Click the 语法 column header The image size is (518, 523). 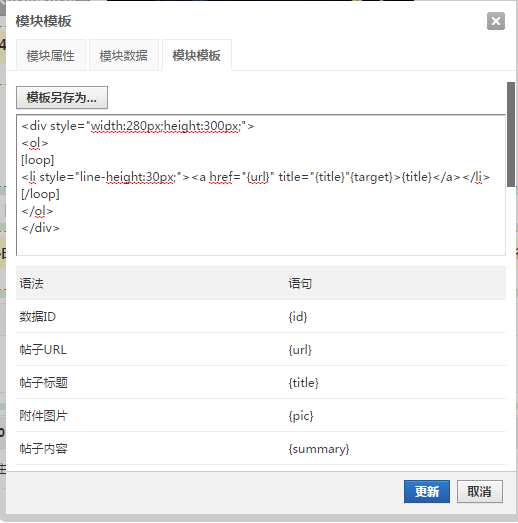(x=31, y=284)
